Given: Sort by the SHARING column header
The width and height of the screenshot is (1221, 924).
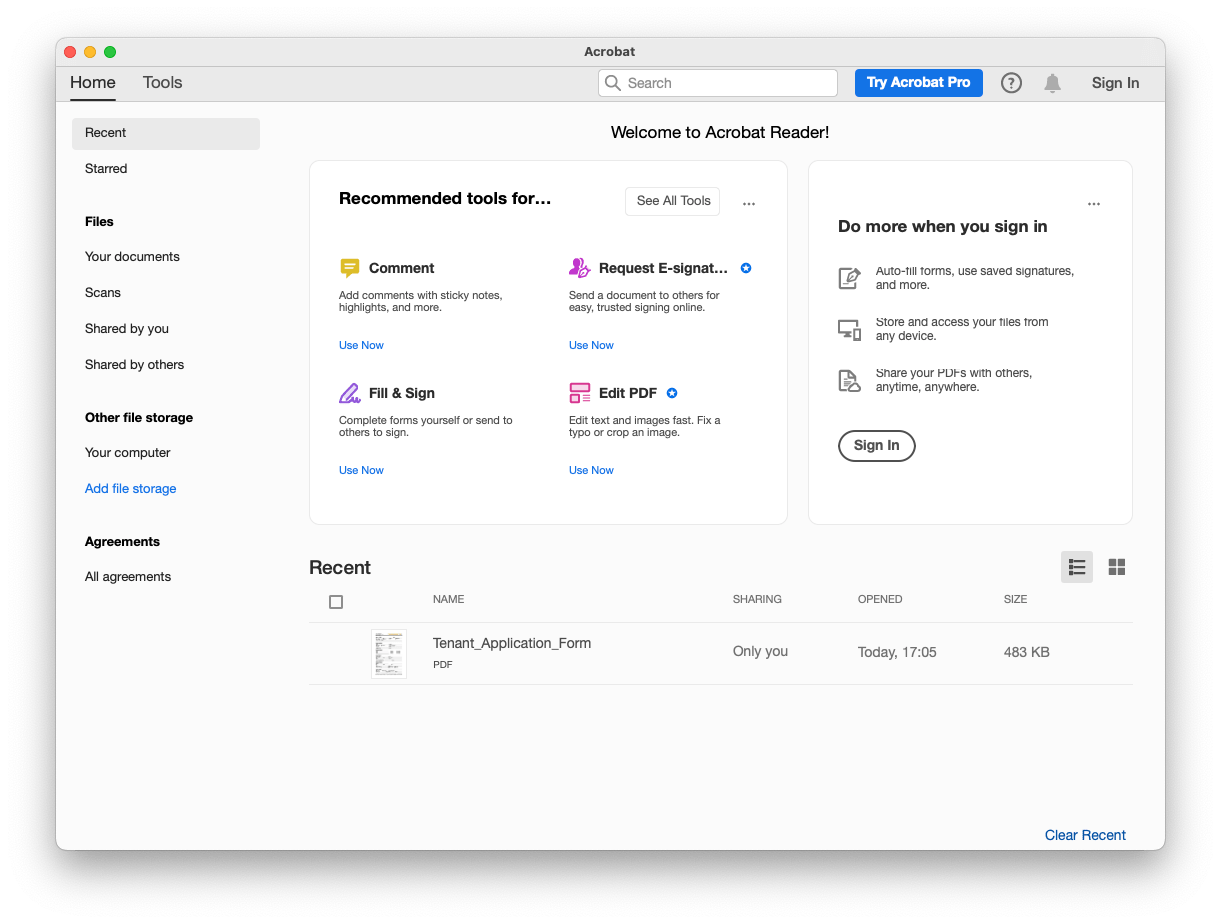Looking at the screenshot, I should (757, 600).
